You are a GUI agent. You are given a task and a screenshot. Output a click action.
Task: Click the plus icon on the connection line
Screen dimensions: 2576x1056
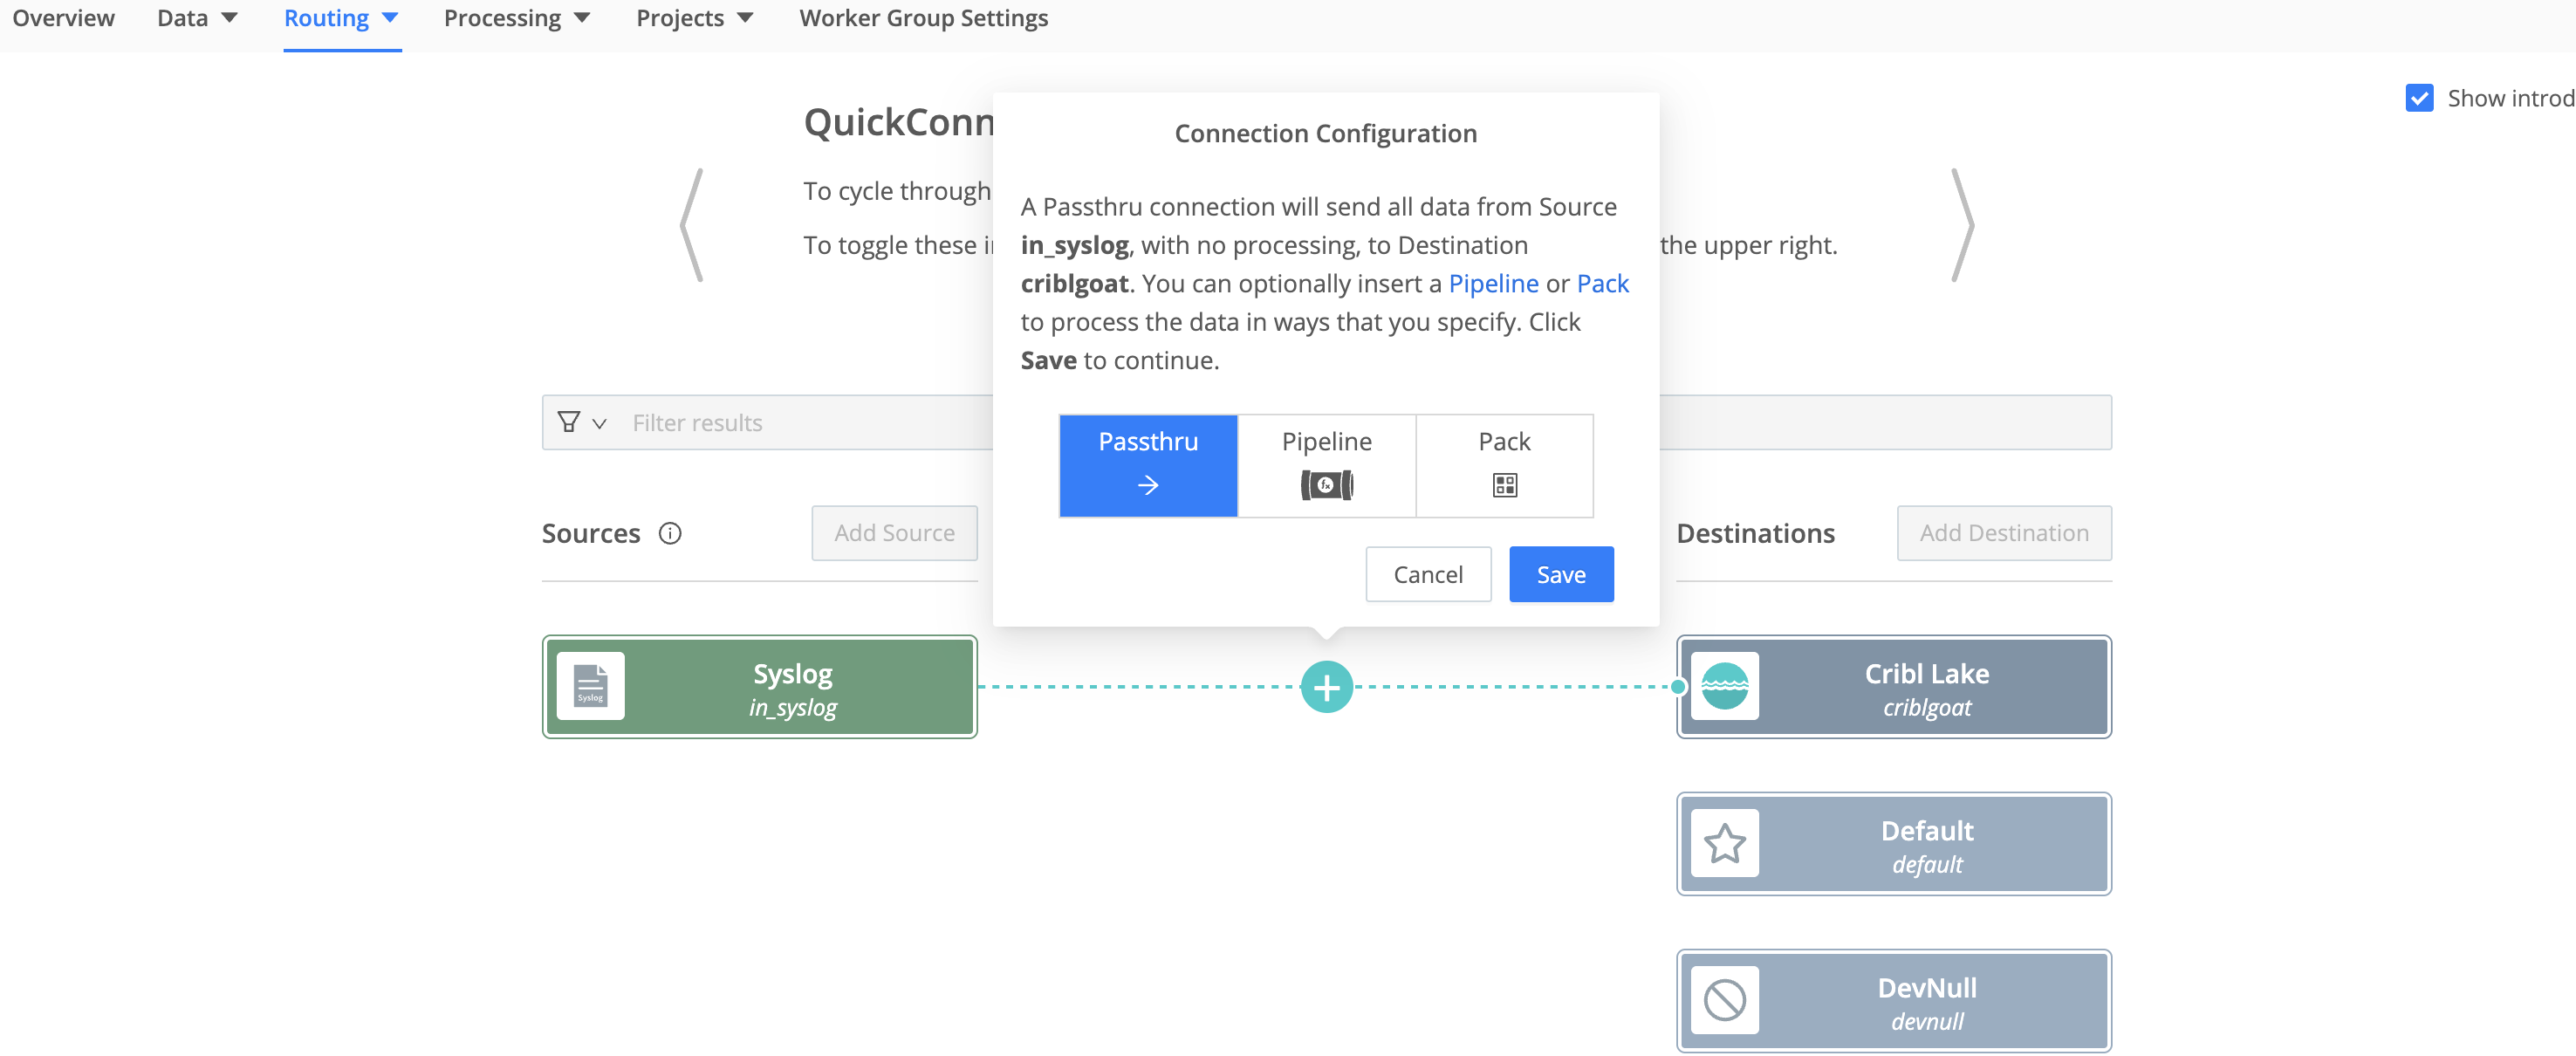click(1326, 686)
